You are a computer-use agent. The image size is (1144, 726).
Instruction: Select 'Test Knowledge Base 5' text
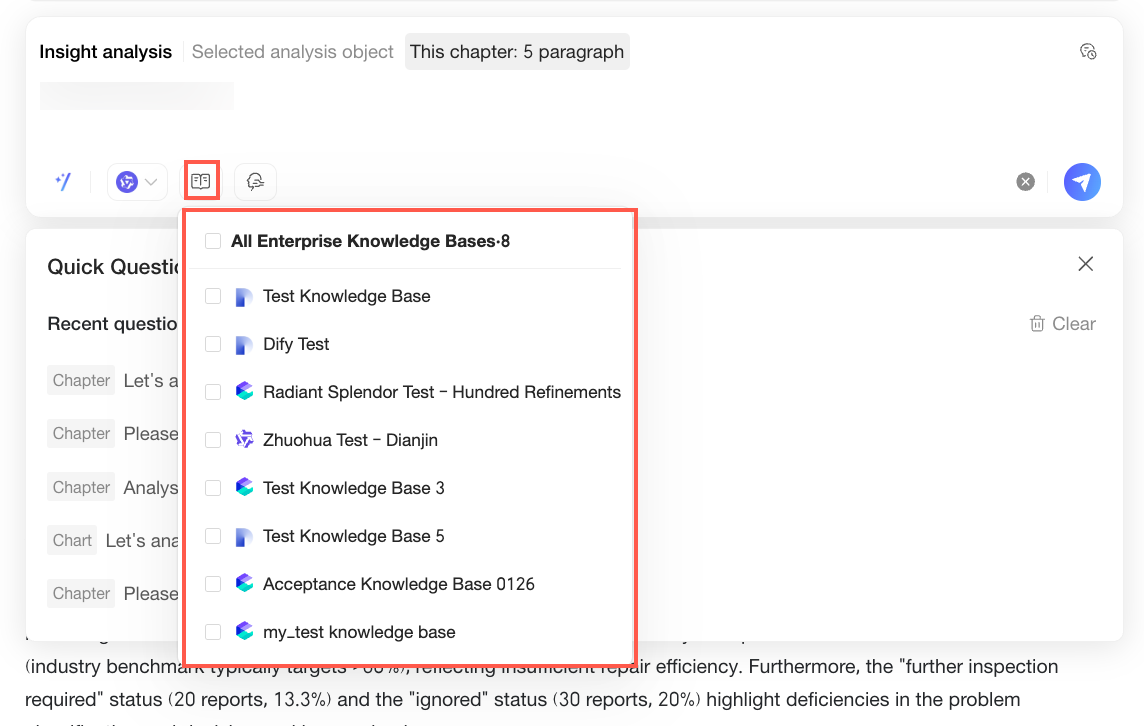[354, 536]
